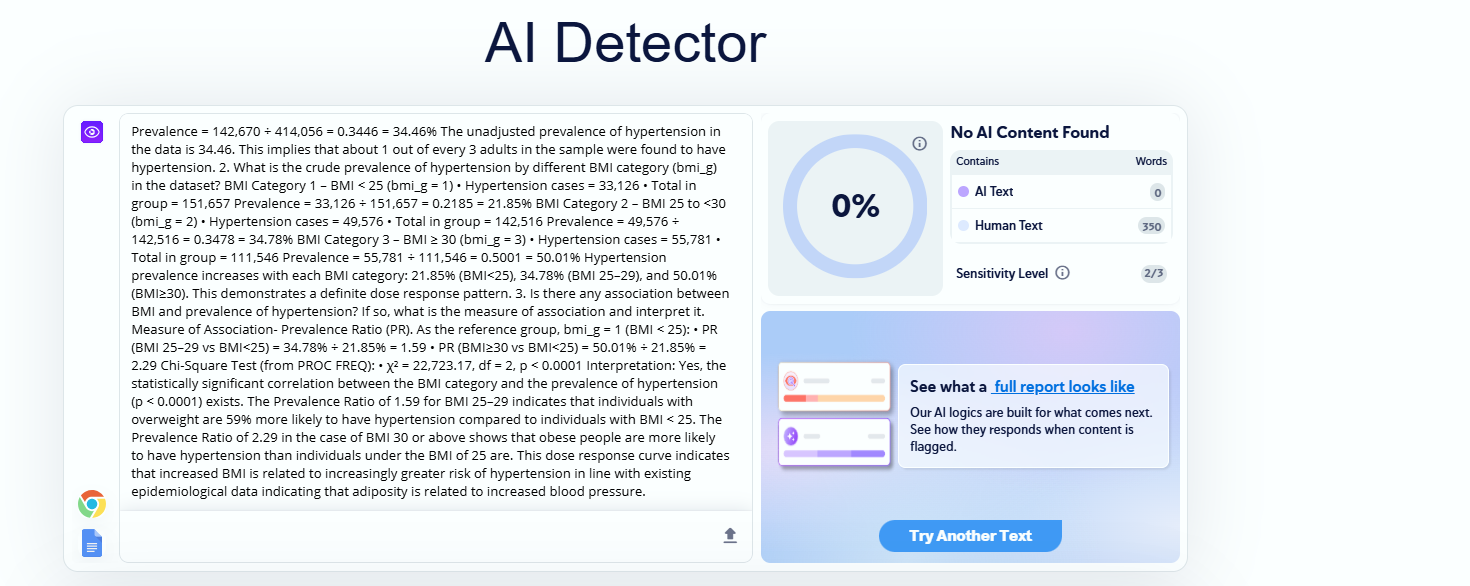
Task: Click the lower purple report preview thumbnail
Action: tap(834, 442)
